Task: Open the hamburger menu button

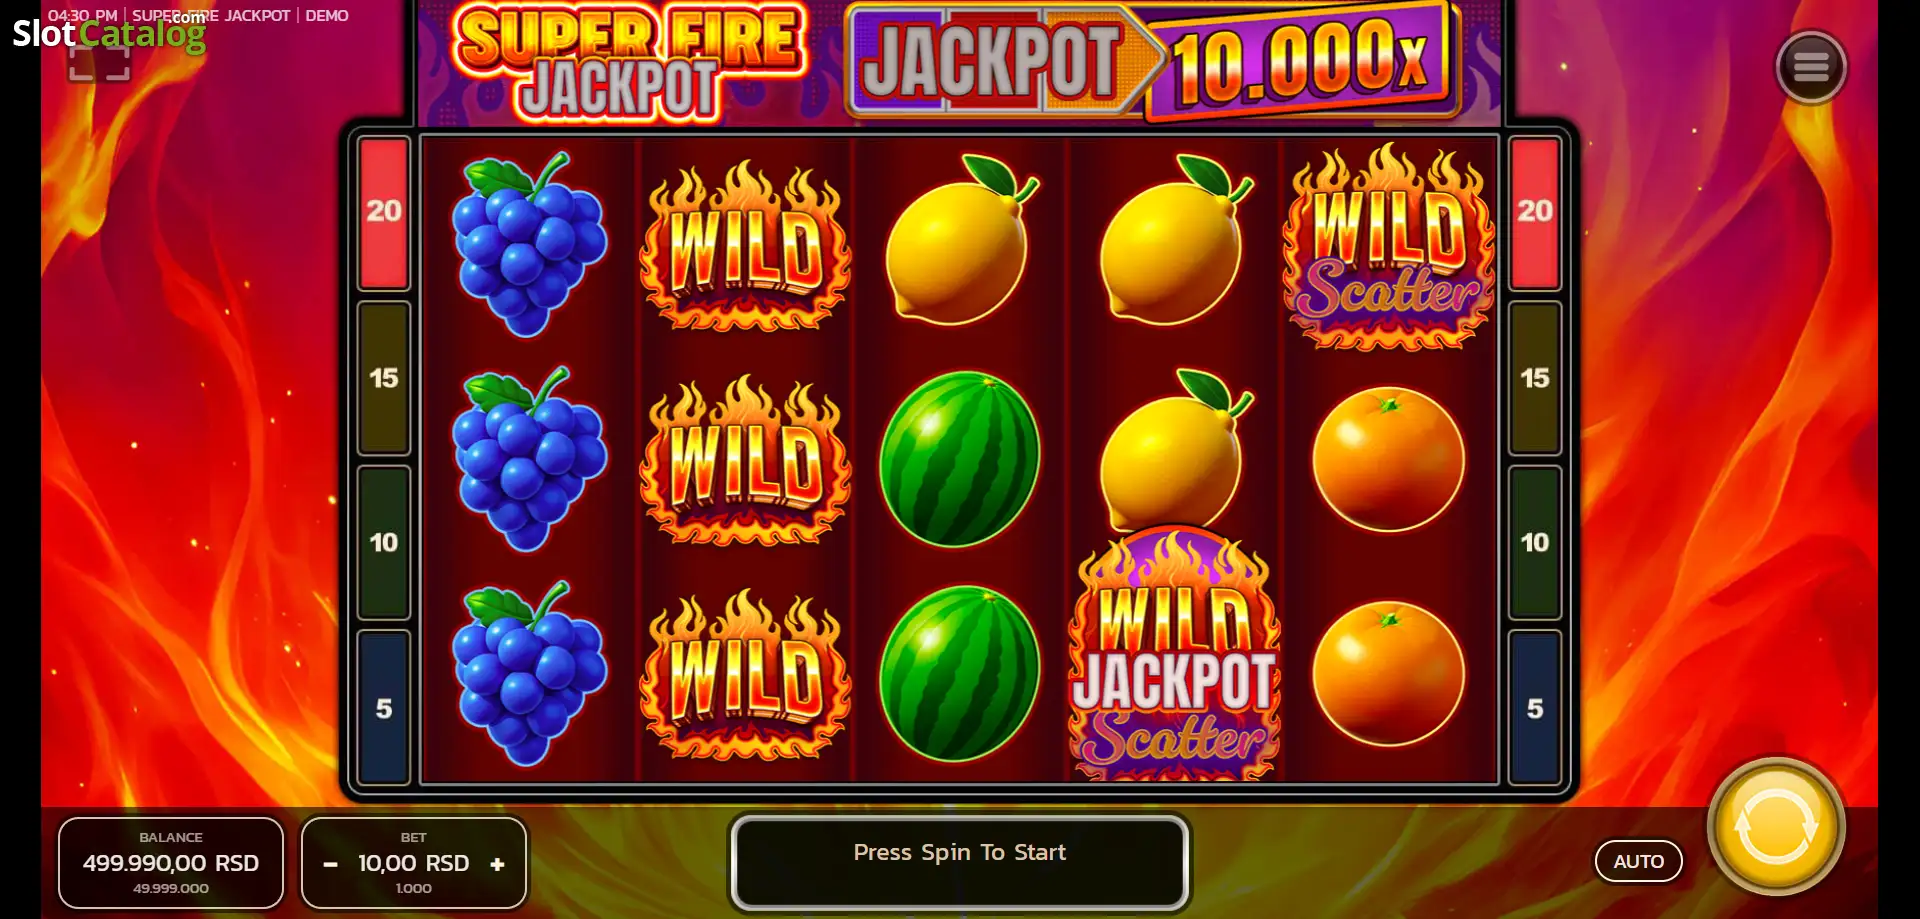Action: [1810, 67]
